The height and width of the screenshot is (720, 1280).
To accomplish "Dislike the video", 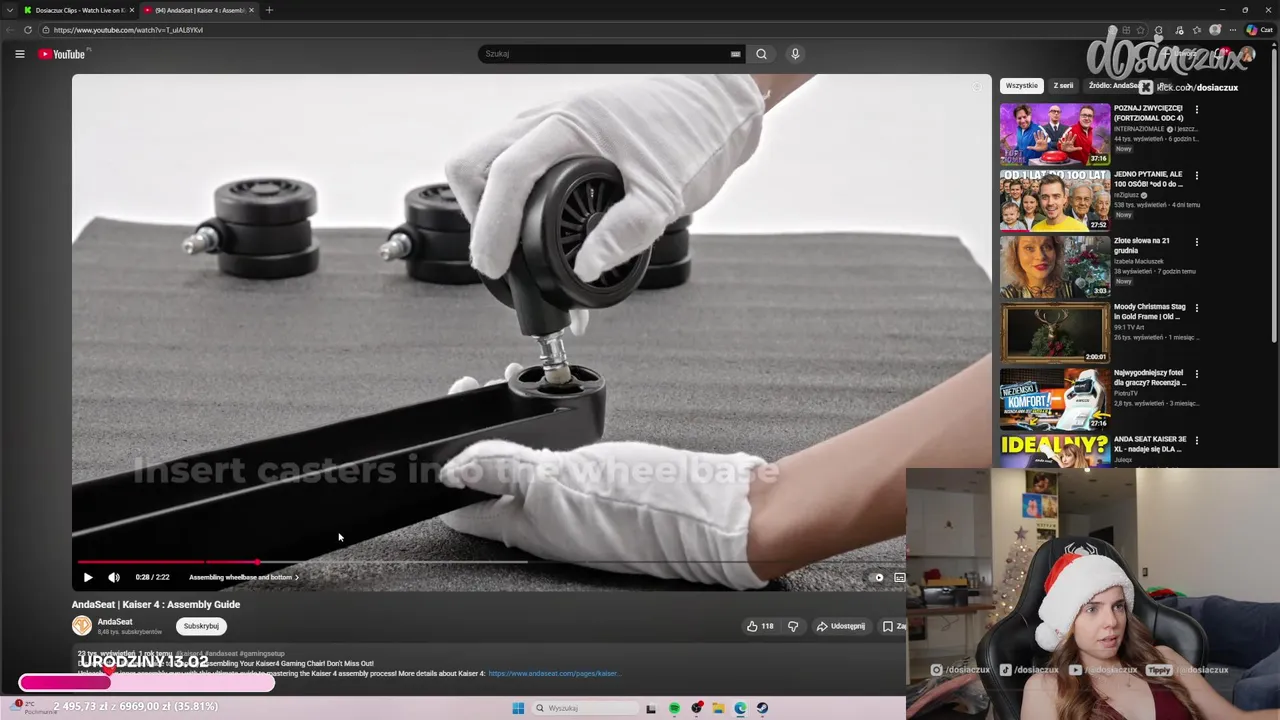I will [793, 626].
